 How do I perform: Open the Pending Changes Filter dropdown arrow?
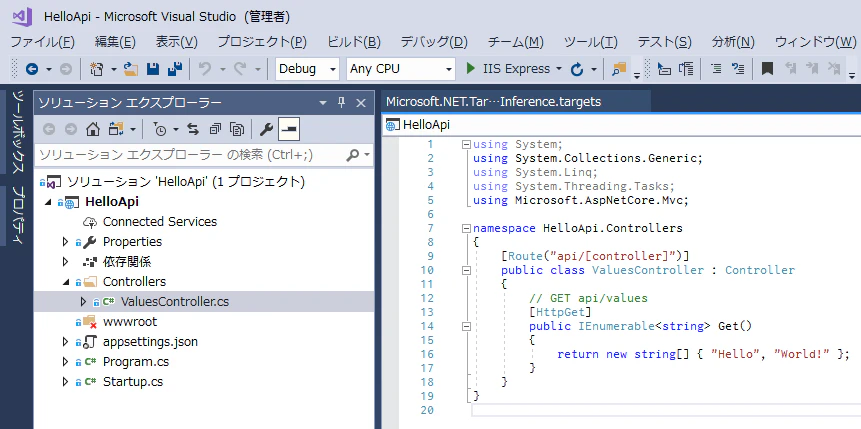click(176, 130)
